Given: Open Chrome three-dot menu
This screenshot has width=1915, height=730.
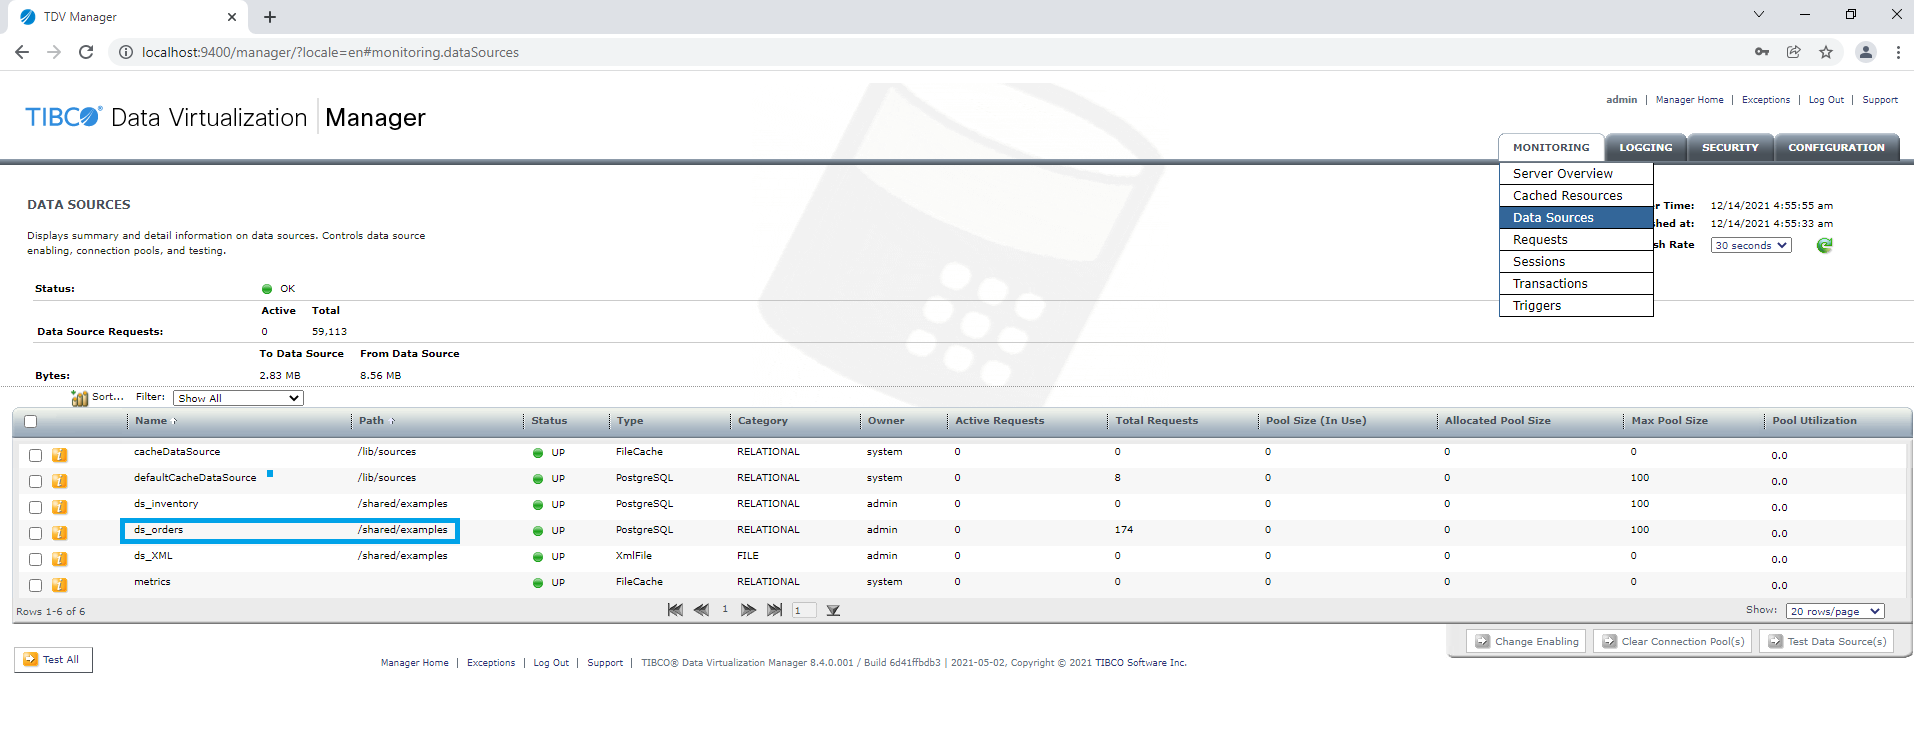Looking at the screenshot, I should point(1898,52).
